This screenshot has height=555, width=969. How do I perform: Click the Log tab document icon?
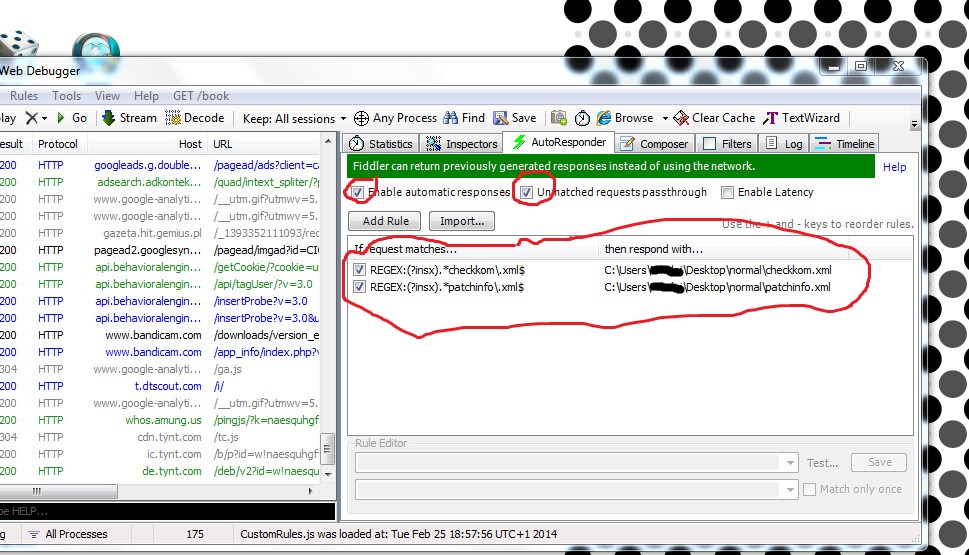coord(771,143)
